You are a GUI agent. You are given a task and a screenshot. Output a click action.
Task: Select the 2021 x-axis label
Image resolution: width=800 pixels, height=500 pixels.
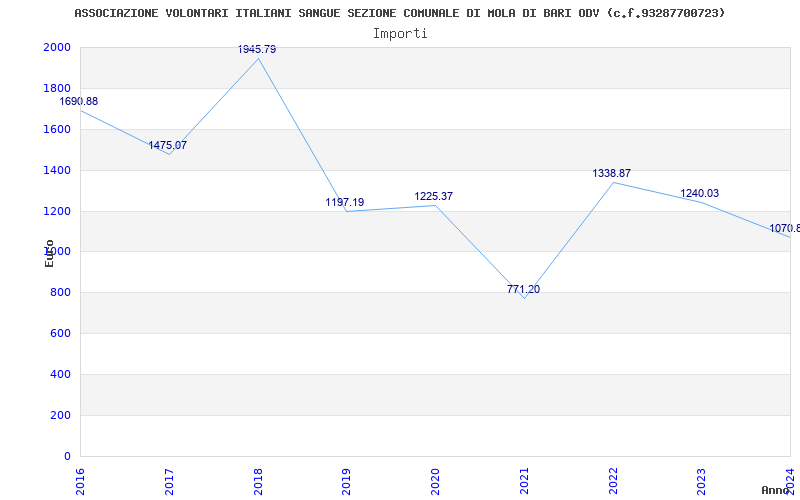click(x=524, y=481)
